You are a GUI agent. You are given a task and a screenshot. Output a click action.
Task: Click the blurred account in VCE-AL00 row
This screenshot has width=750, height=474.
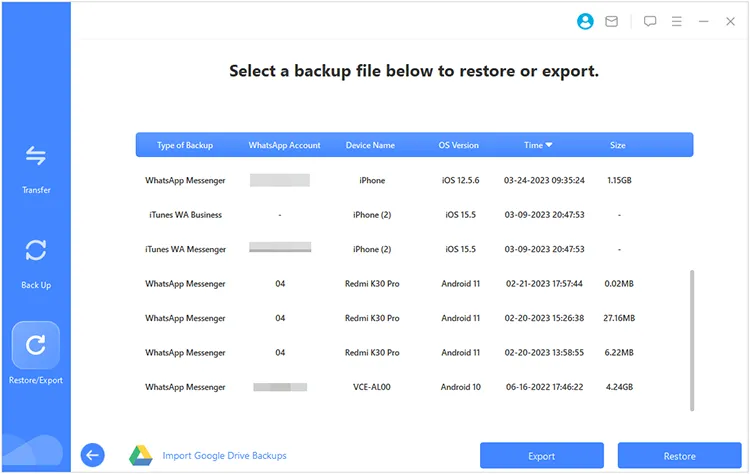pos(280,387)
